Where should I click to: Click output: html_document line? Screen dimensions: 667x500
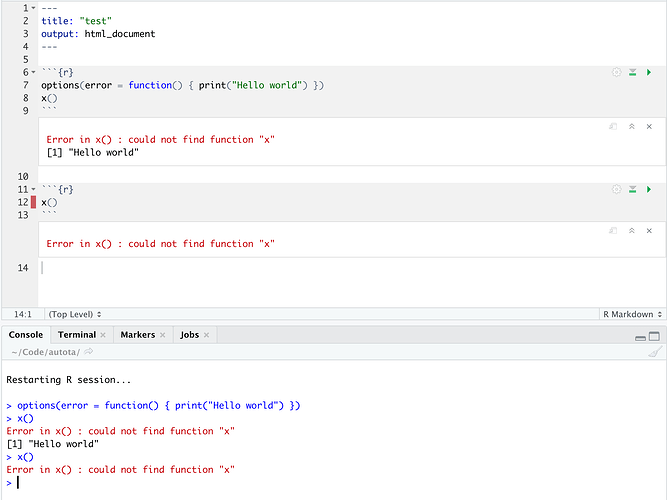98,34
